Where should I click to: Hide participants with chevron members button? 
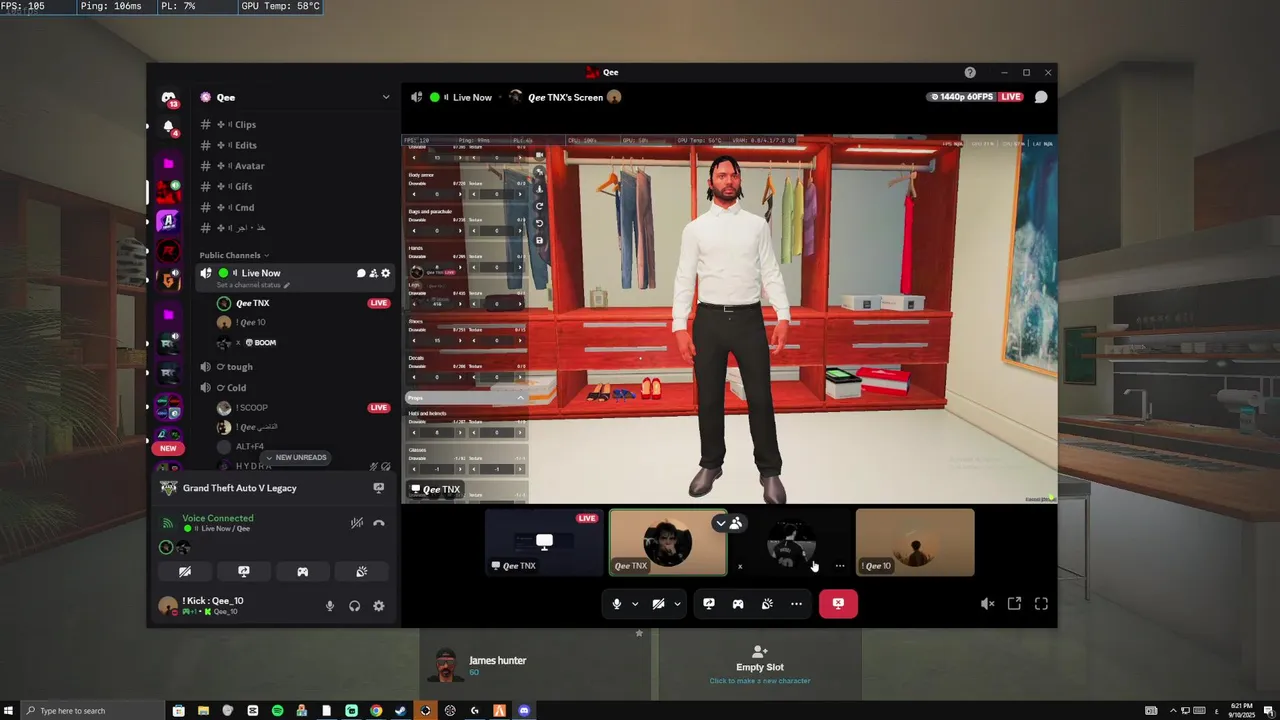click(x=728, y=523)
